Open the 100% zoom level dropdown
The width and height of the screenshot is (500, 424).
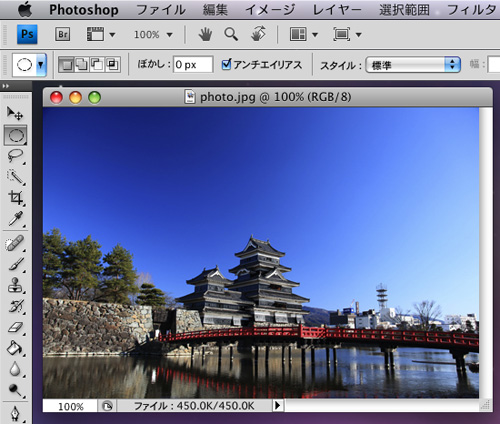(153, 35)
